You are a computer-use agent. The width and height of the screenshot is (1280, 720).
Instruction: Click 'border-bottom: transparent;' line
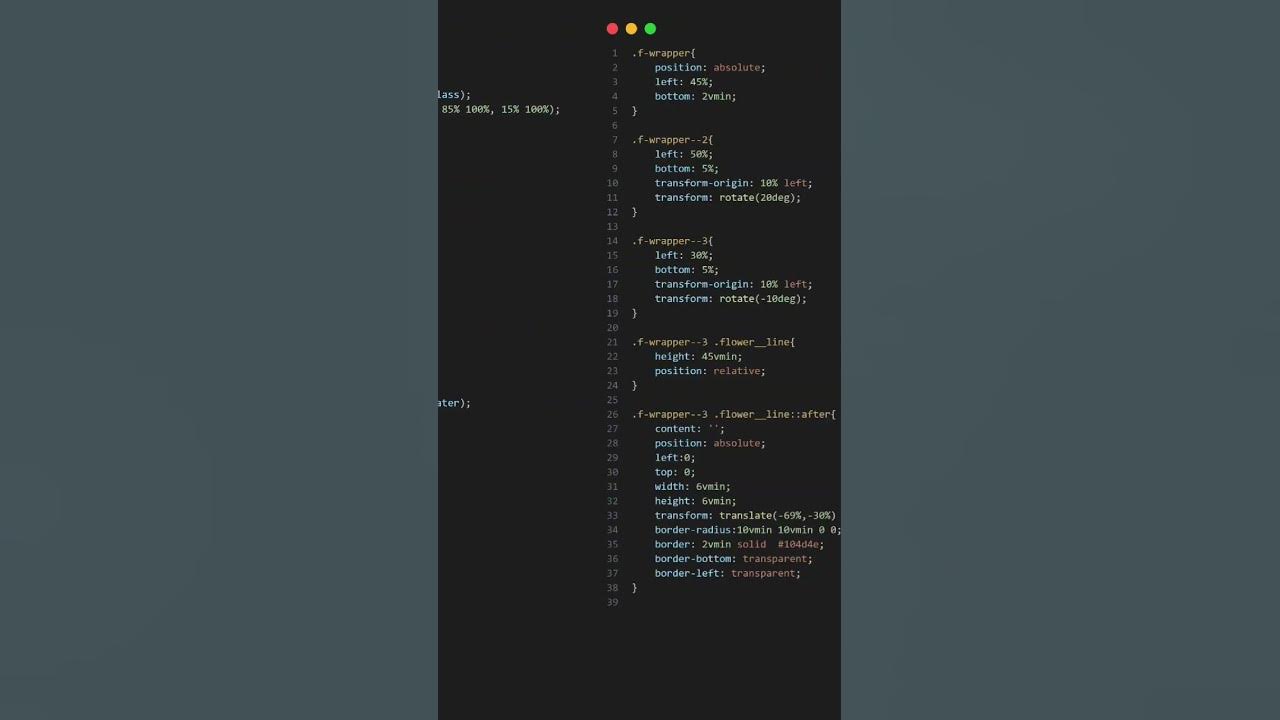(x=734, y=559)
